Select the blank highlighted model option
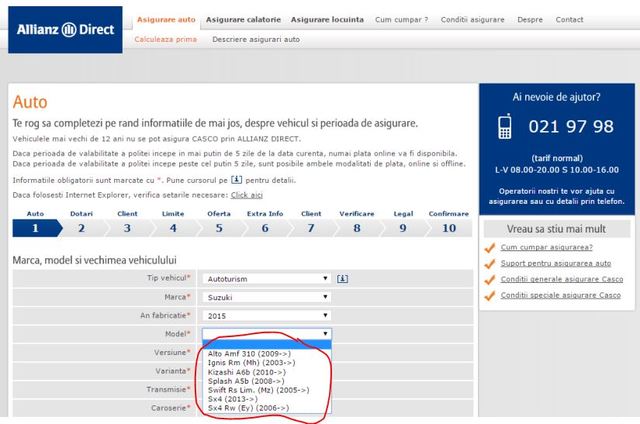Viewport: 640px width, 424px height. click(267, 345)
